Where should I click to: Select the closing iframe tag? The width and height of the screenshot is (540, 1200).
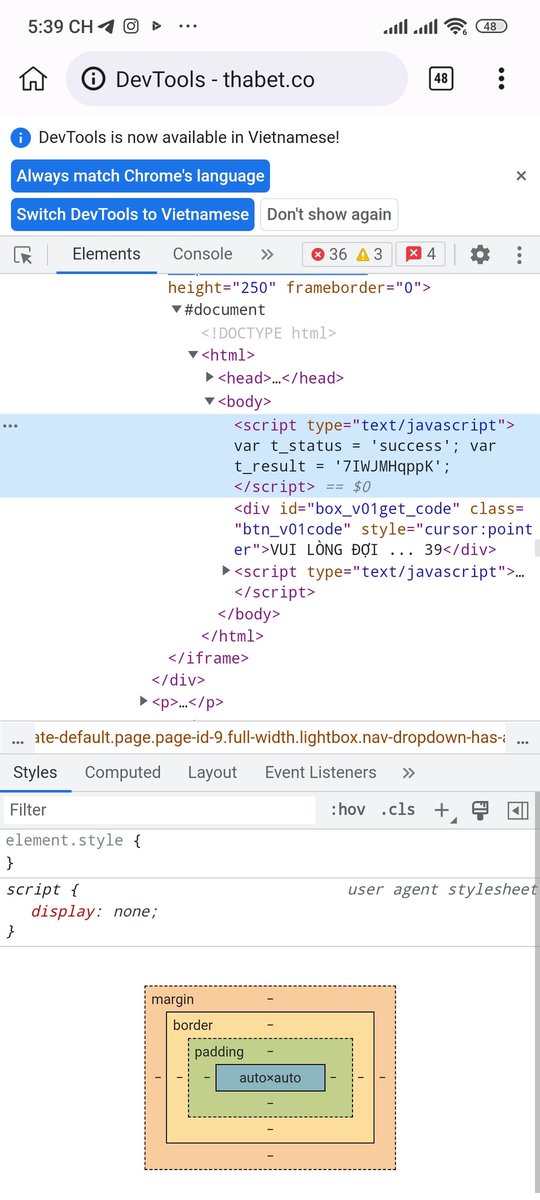tap(208, 658)
